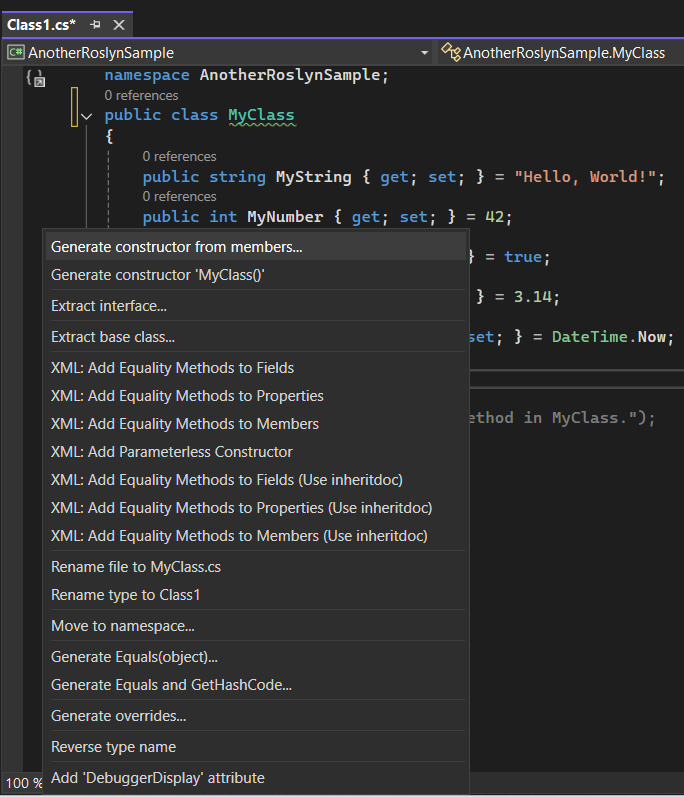Choose Move to namespace...
This screenshot has width=684, height=797.
(x=256, y=626)
